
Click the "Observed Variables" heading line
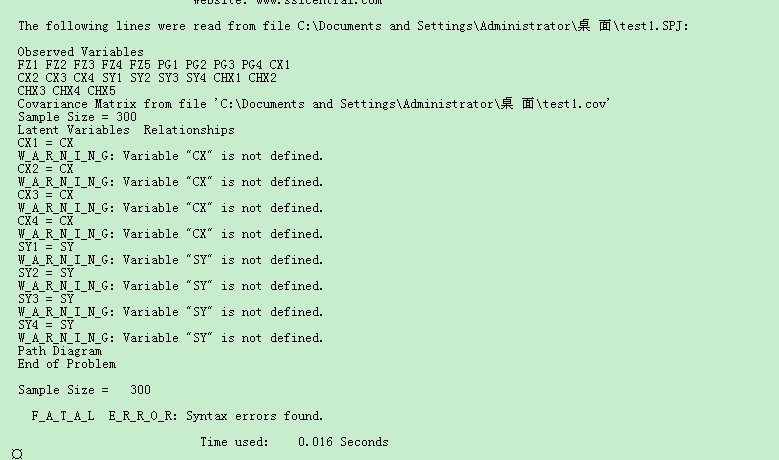80,52
